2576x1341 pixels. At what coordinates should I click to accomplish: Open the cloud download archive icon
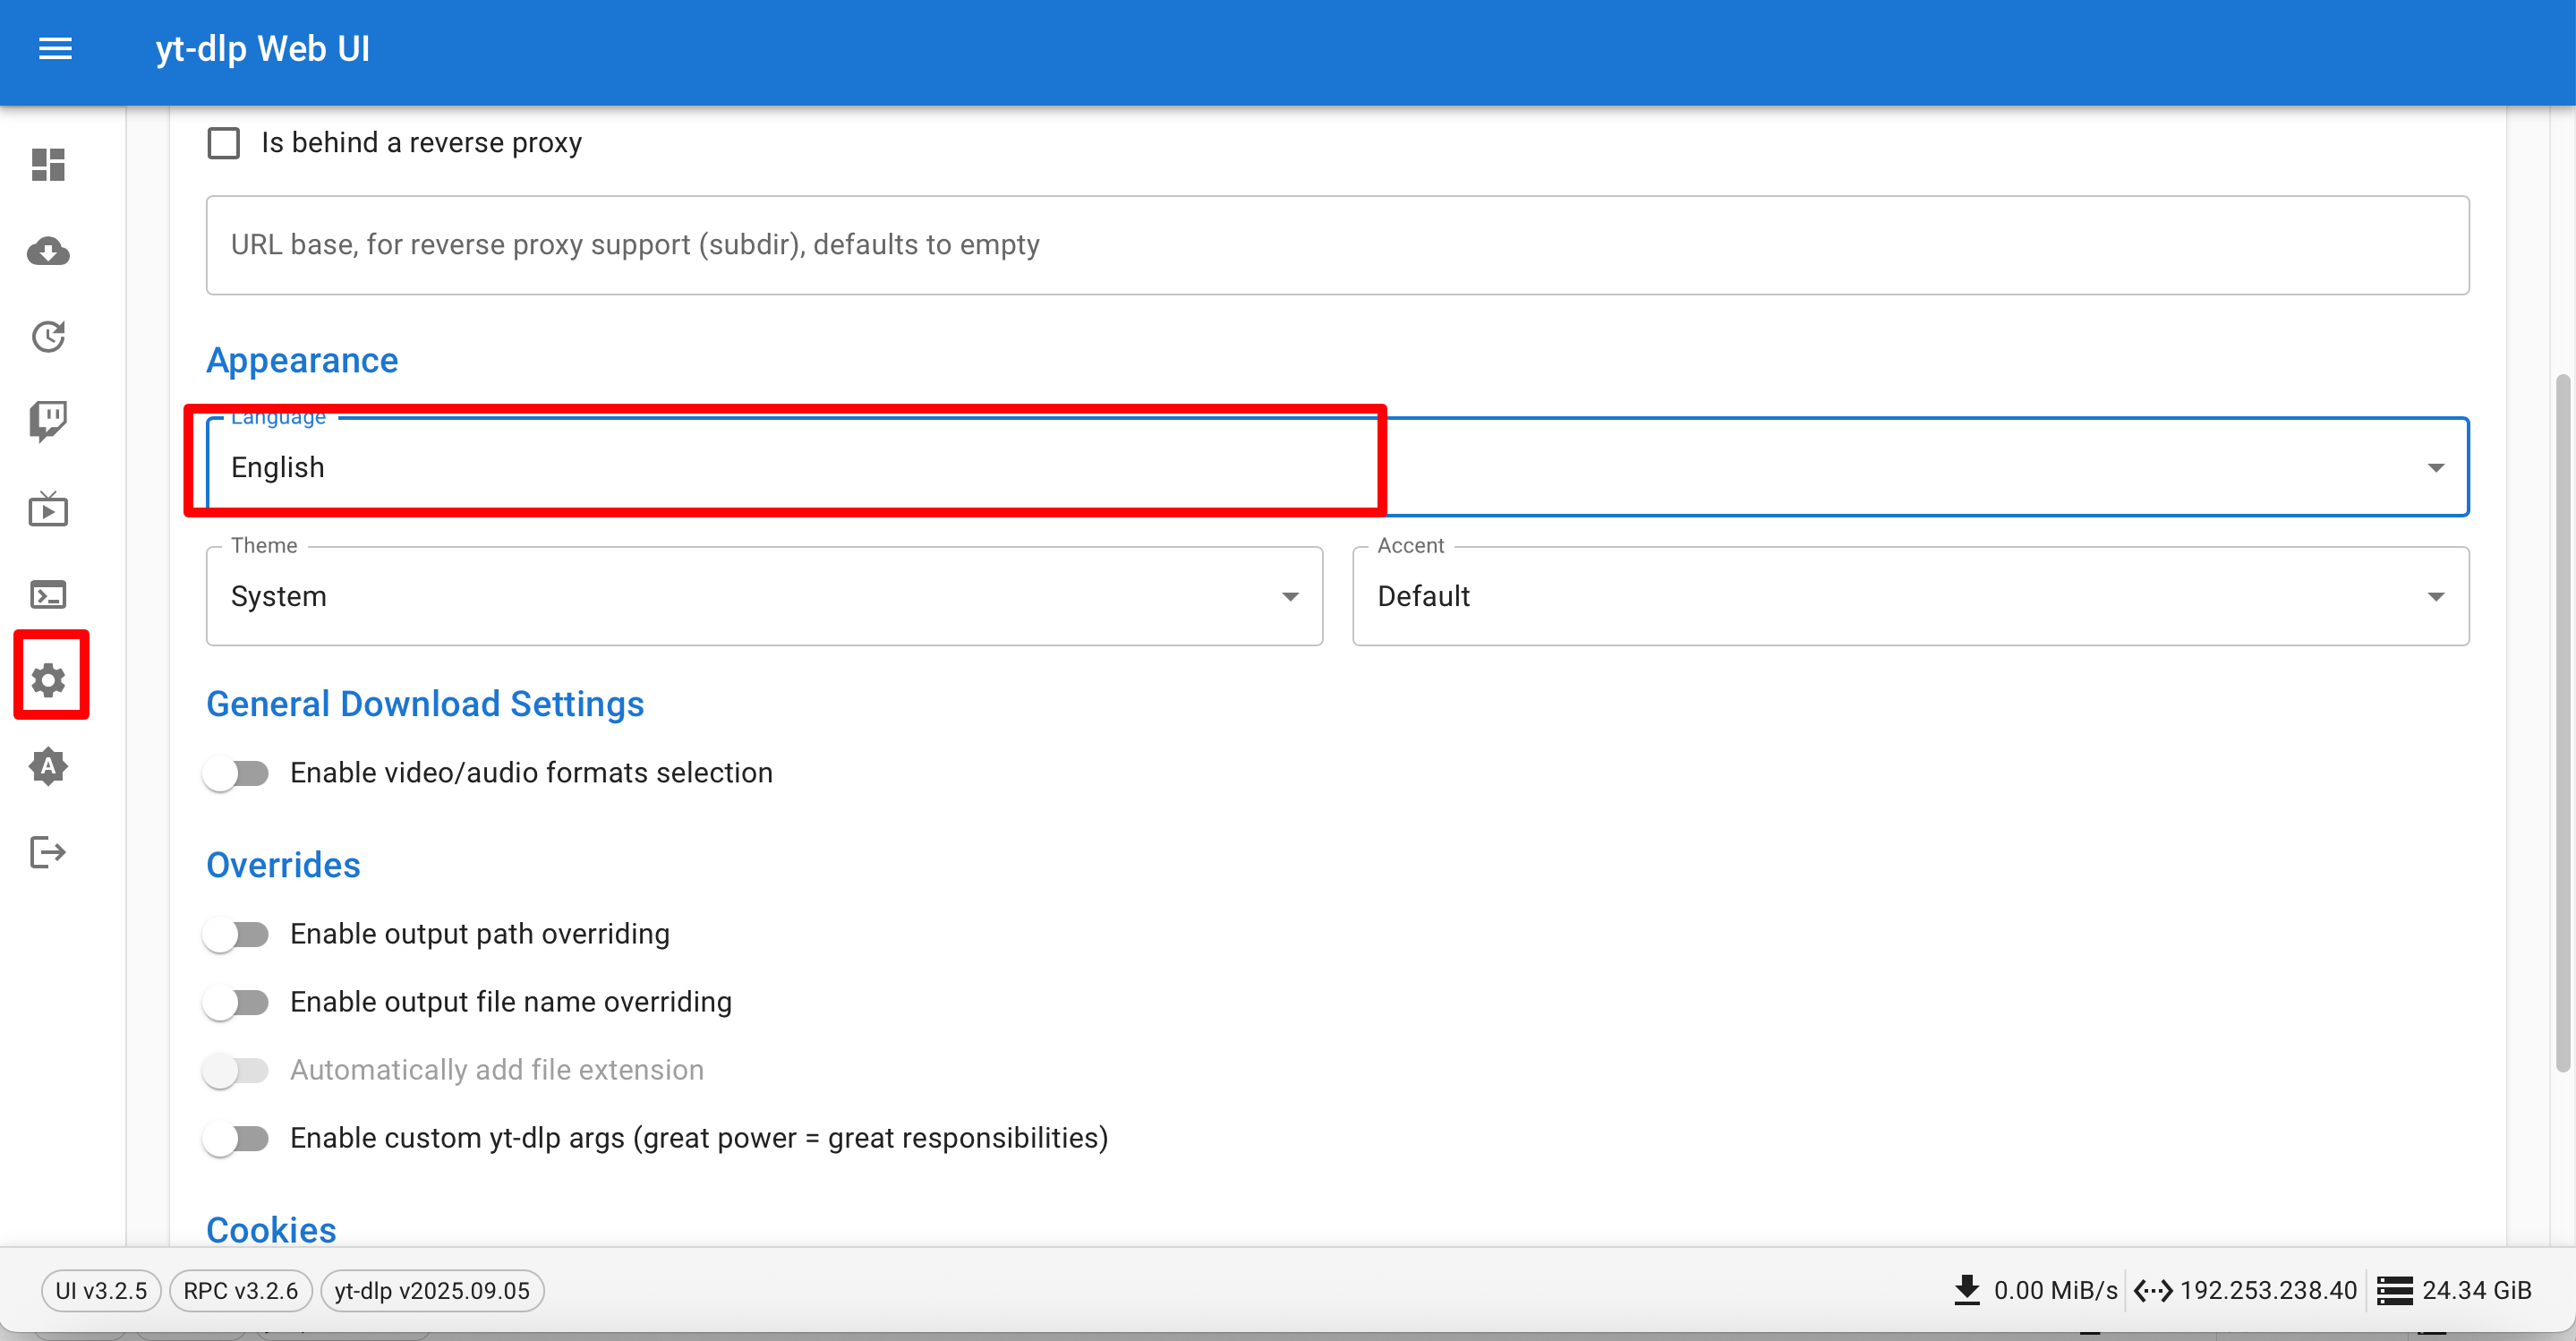(x=48, y=251)
